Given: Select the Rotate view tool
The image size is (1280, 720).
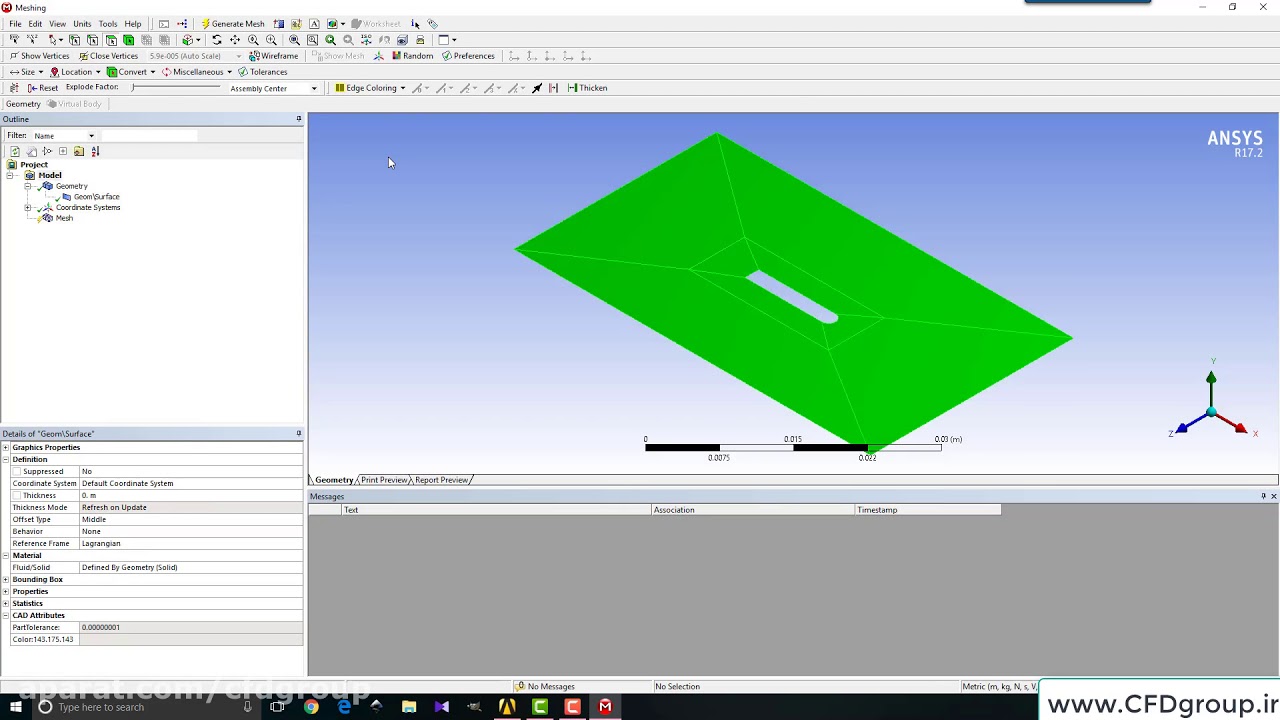Looking at the screenshot, I should (x=216, y=40).
